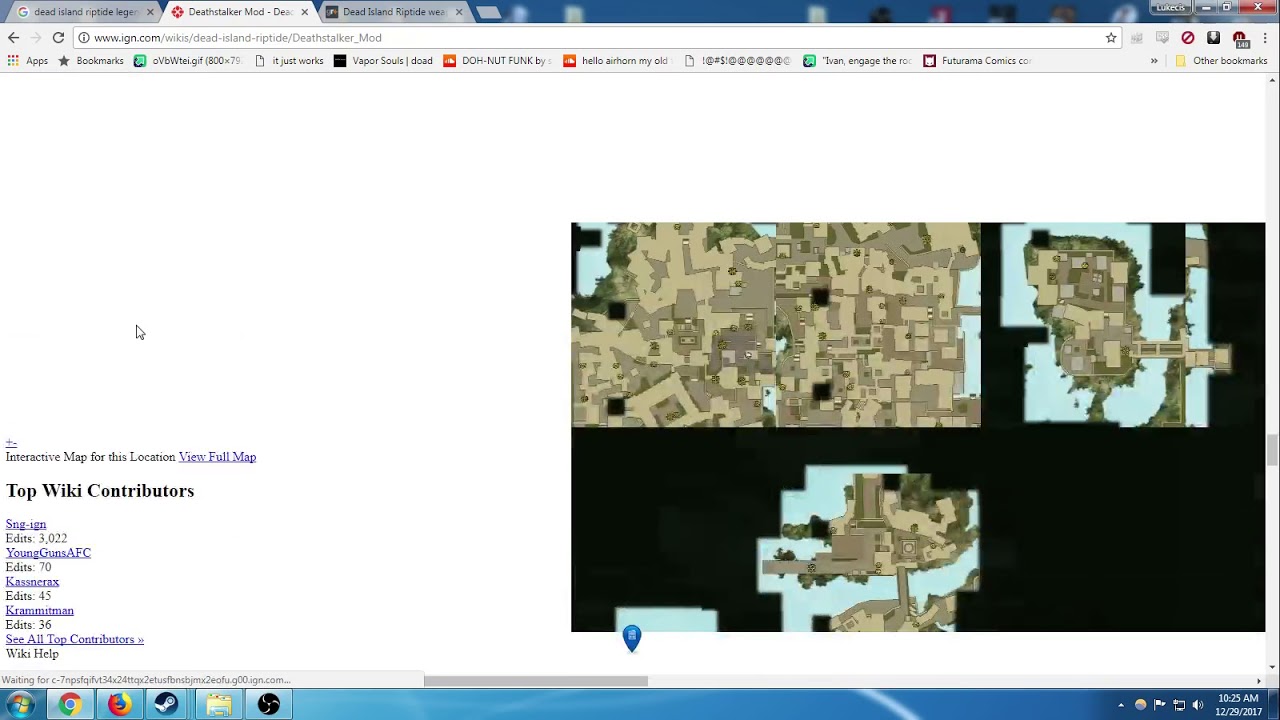Viewport: 1280px width, 720px height.
Task: Reload the page with the refresh icon
Action: point(58,37)
